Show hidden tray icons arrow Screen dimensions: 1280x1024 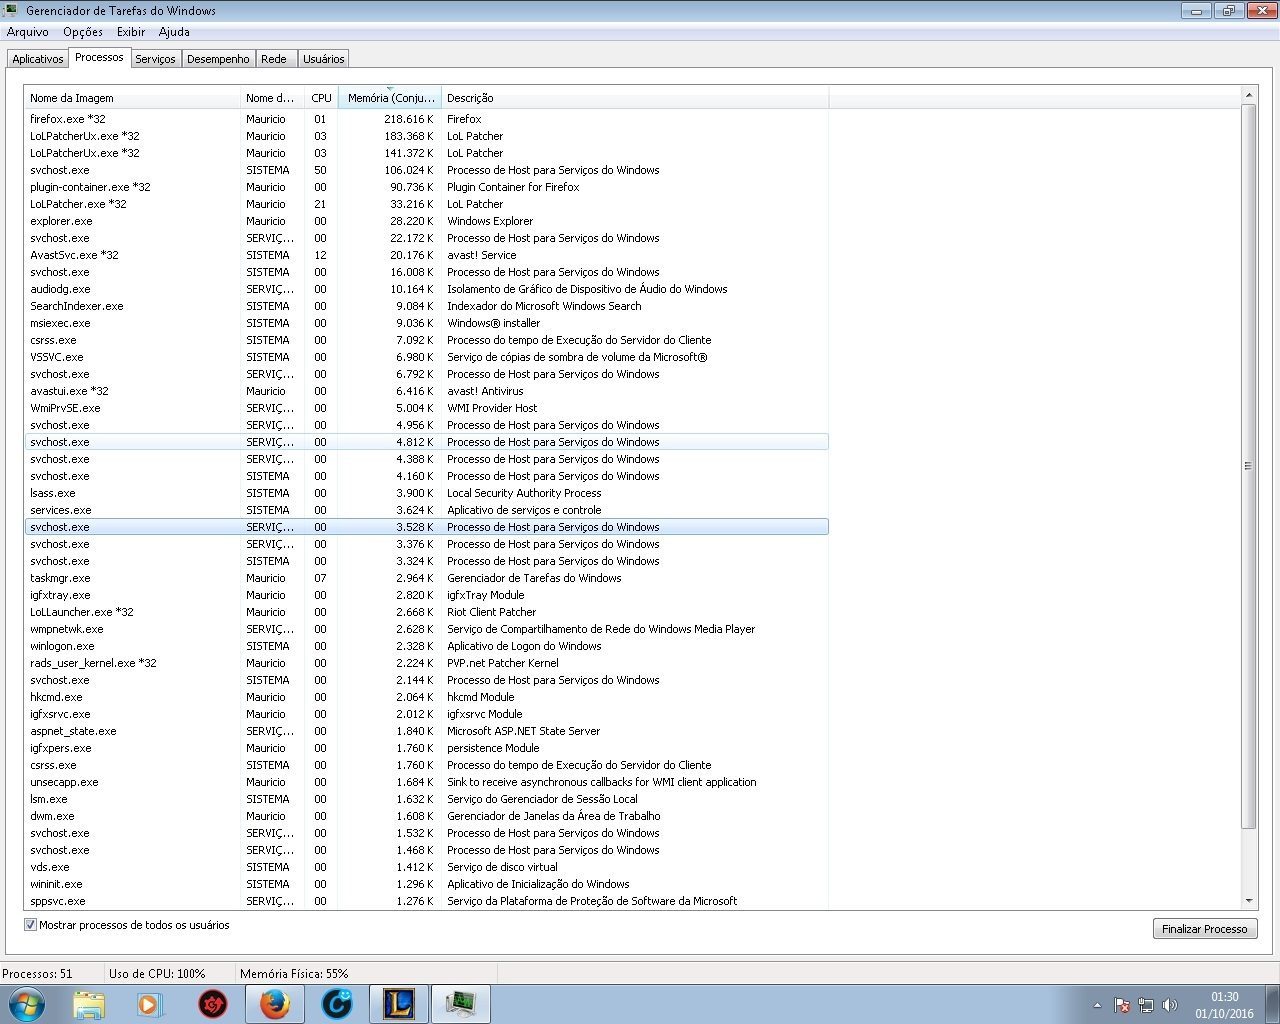click(1097, 1005)
